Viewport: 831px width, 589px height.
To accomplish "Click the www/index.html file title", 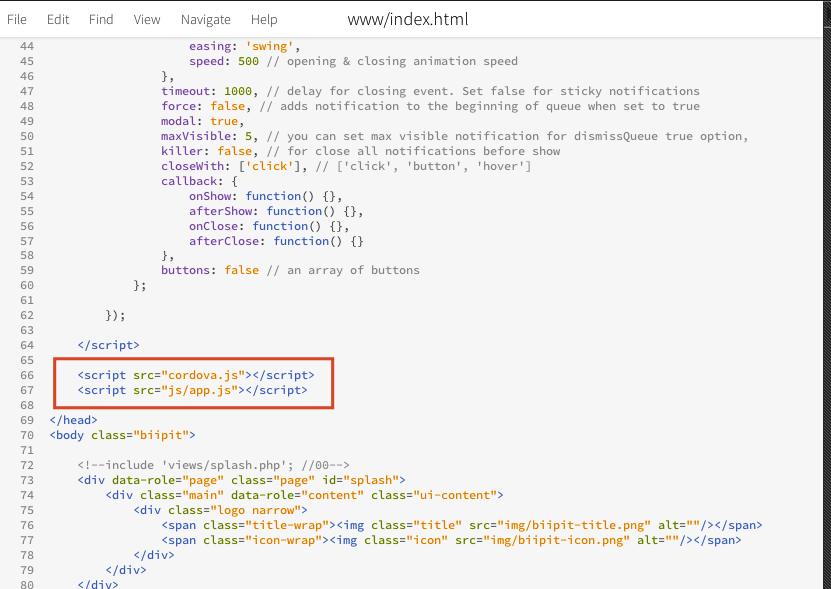I will (407, 19).
